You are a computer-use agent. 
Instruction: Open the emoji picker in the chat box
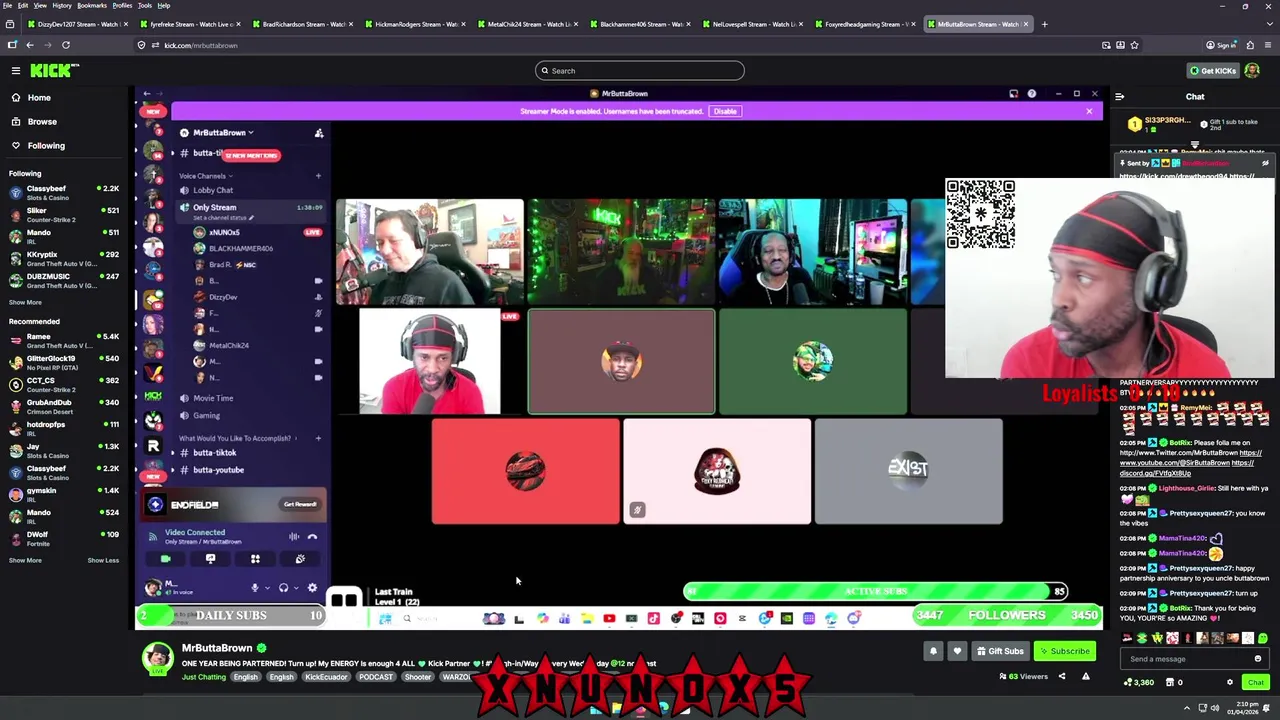1258,659
